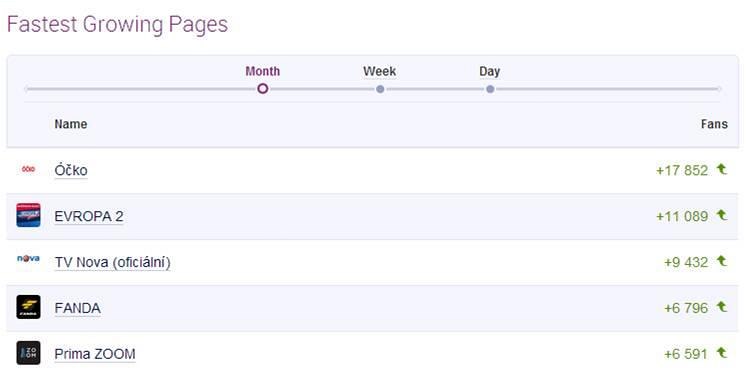Image resolution: width=746 pixels, height=384 pixels.
Task: Click the Prima ZOOM logo icon
Action: tap(29, 353)
